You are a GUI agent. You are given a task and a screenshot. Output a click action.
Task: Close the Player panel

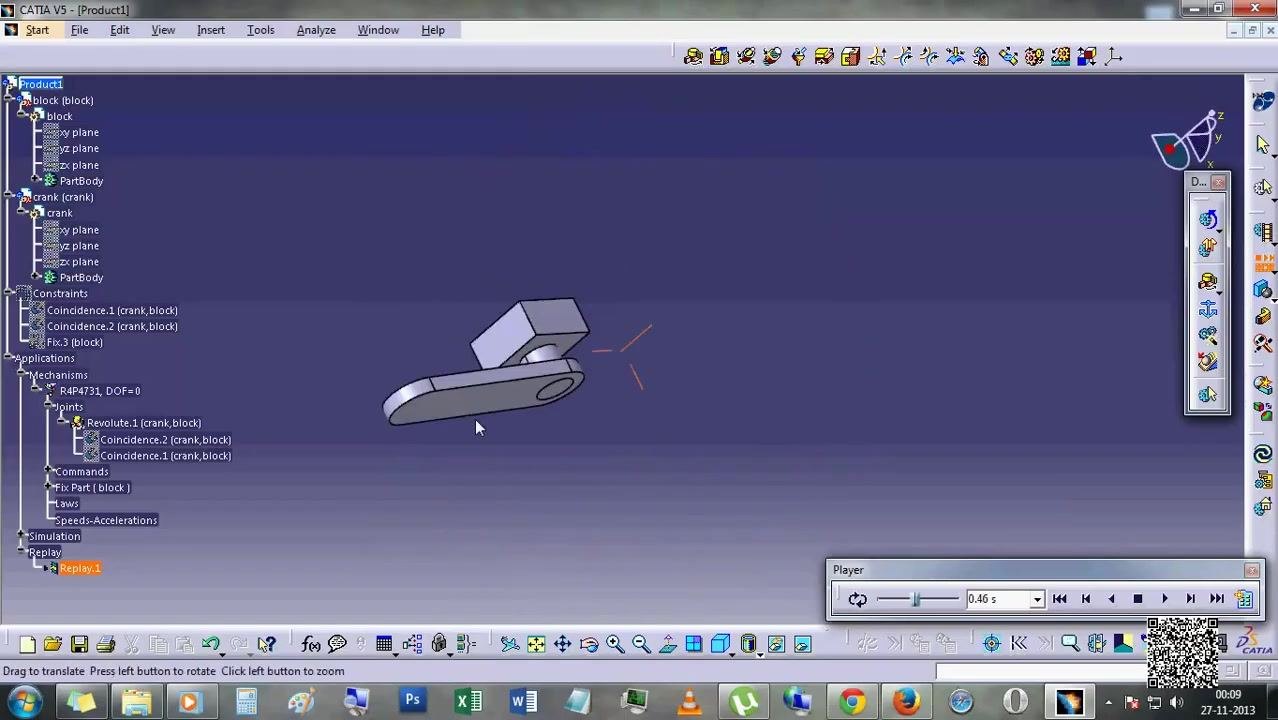1252,570
